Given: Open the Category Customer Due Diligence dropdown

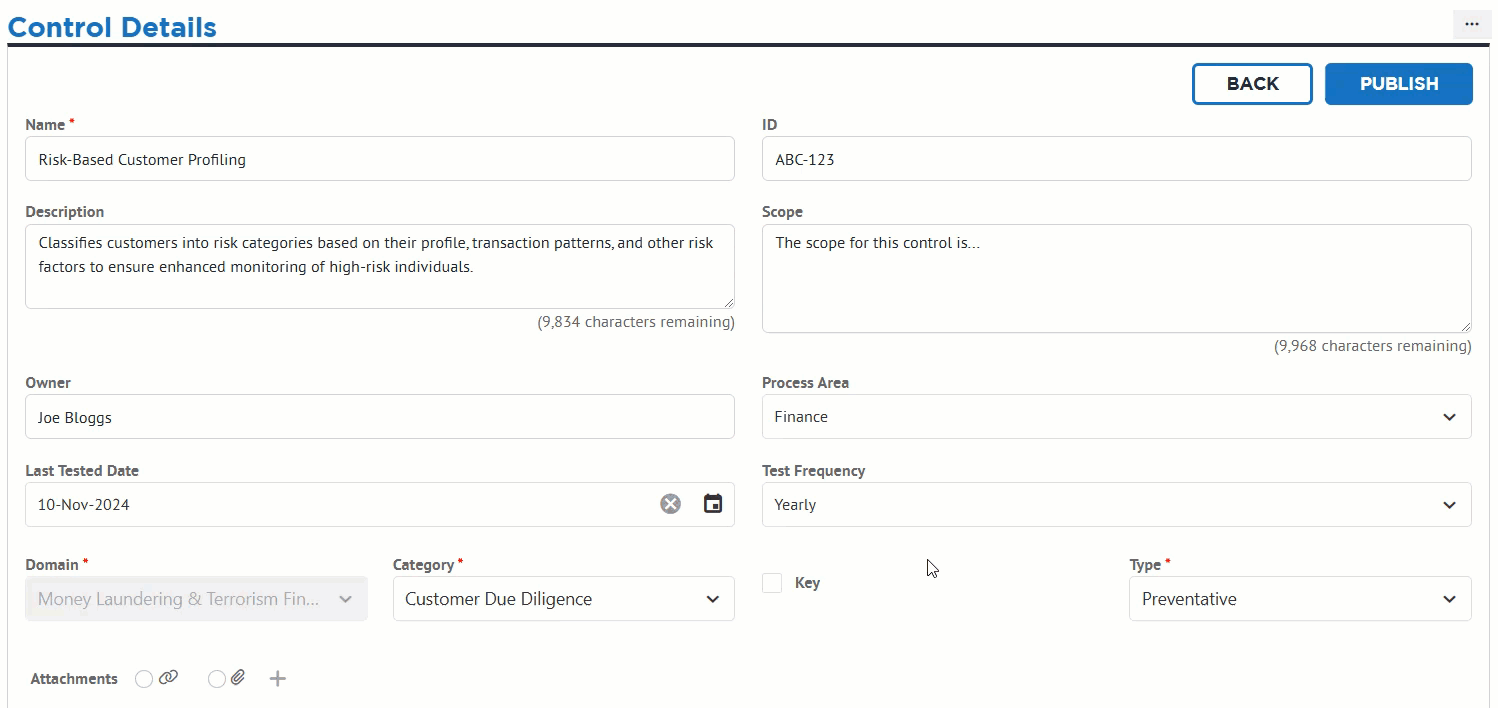Looking at the screenshot, I should pos(563,599).
